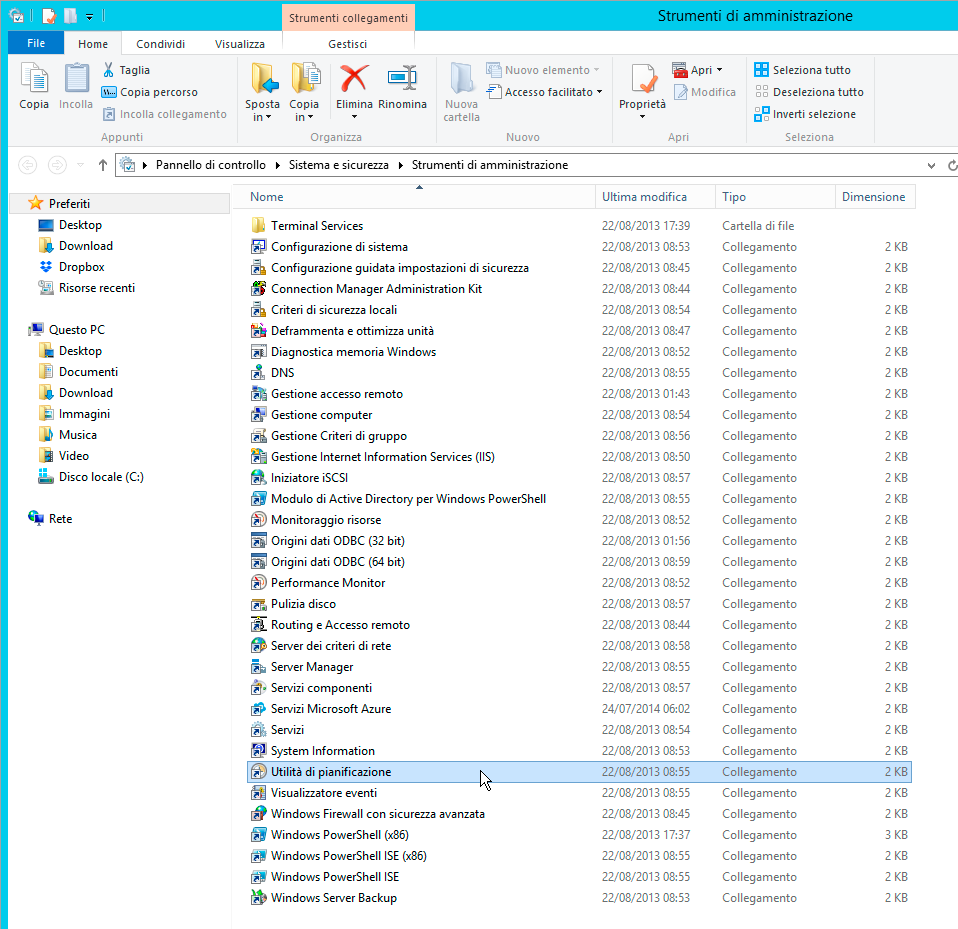Open Risorse recenti in sidebar
The width and height of the screenshot is (958, 929).
(97, 288)
